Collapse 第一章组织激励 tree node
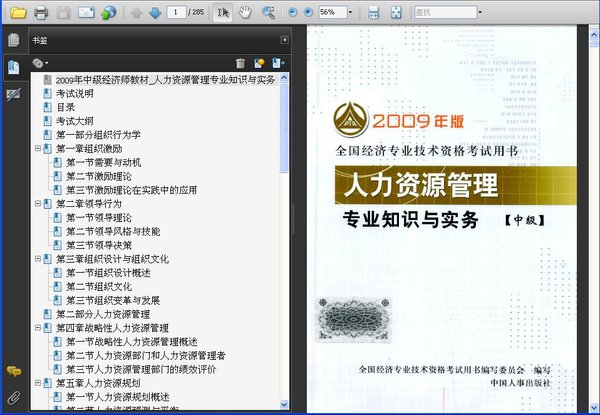 click(38, 148)
